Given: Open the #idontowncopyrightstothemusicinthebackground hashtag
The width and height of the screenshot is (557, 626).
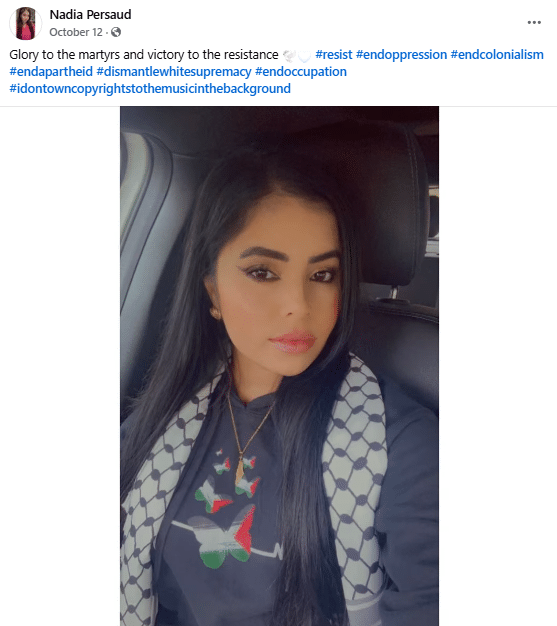Looking at the screenshot, I should (x=150, y=89).
